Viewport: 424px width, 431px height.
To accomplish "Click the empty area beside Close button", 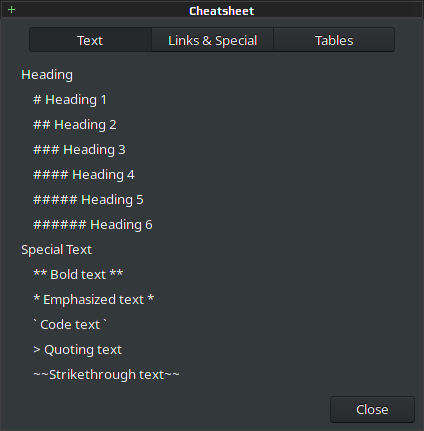I will (167, 409).
